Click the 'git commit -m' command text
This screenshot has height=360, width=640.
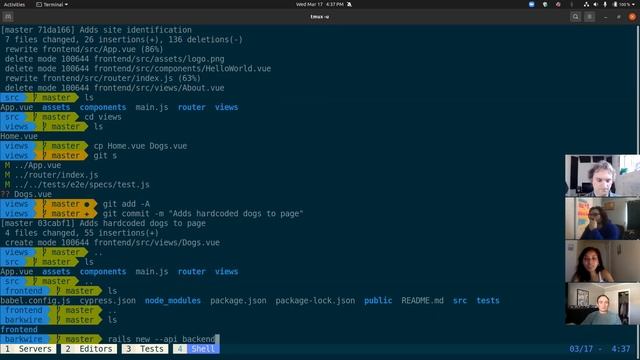(x=202, y=213)
